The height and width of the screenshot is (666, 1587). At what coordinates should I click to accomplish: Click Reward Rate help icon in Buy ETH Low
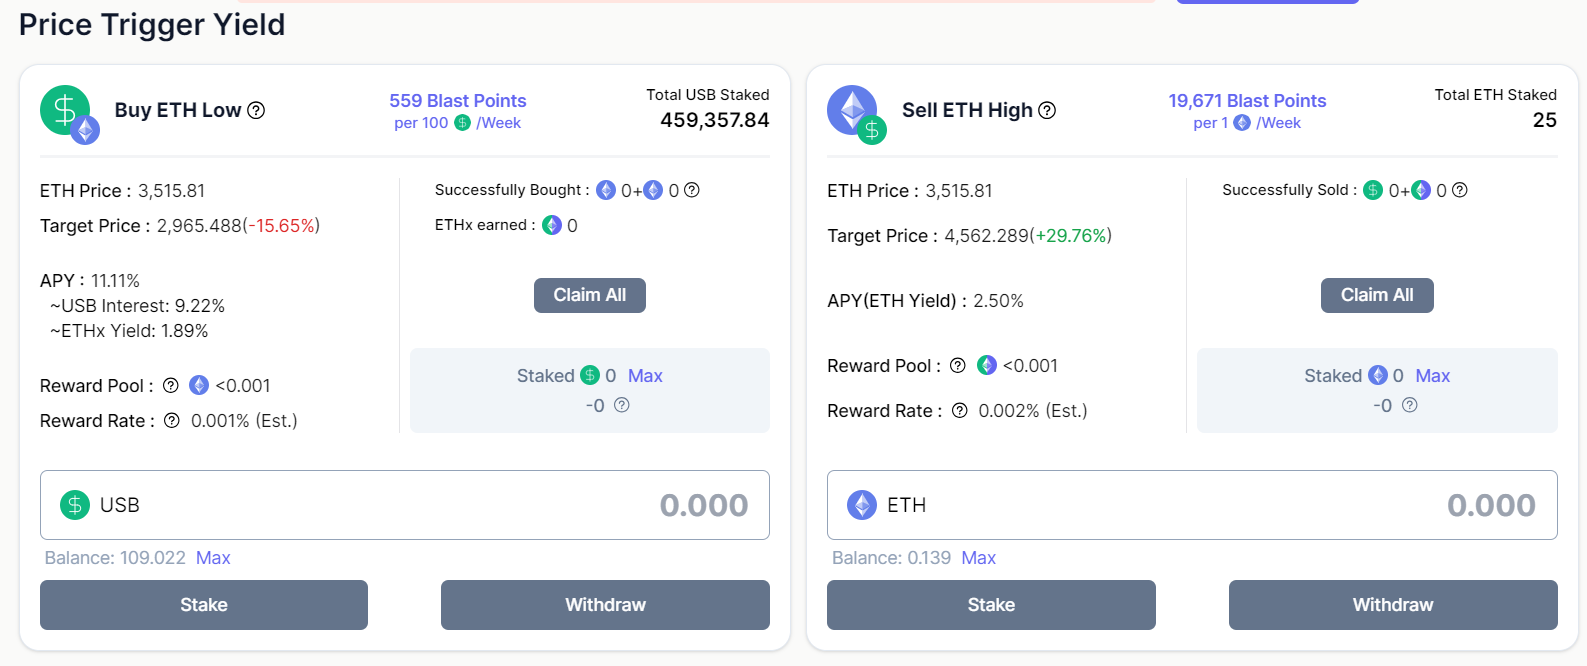(x=172, y=421)
